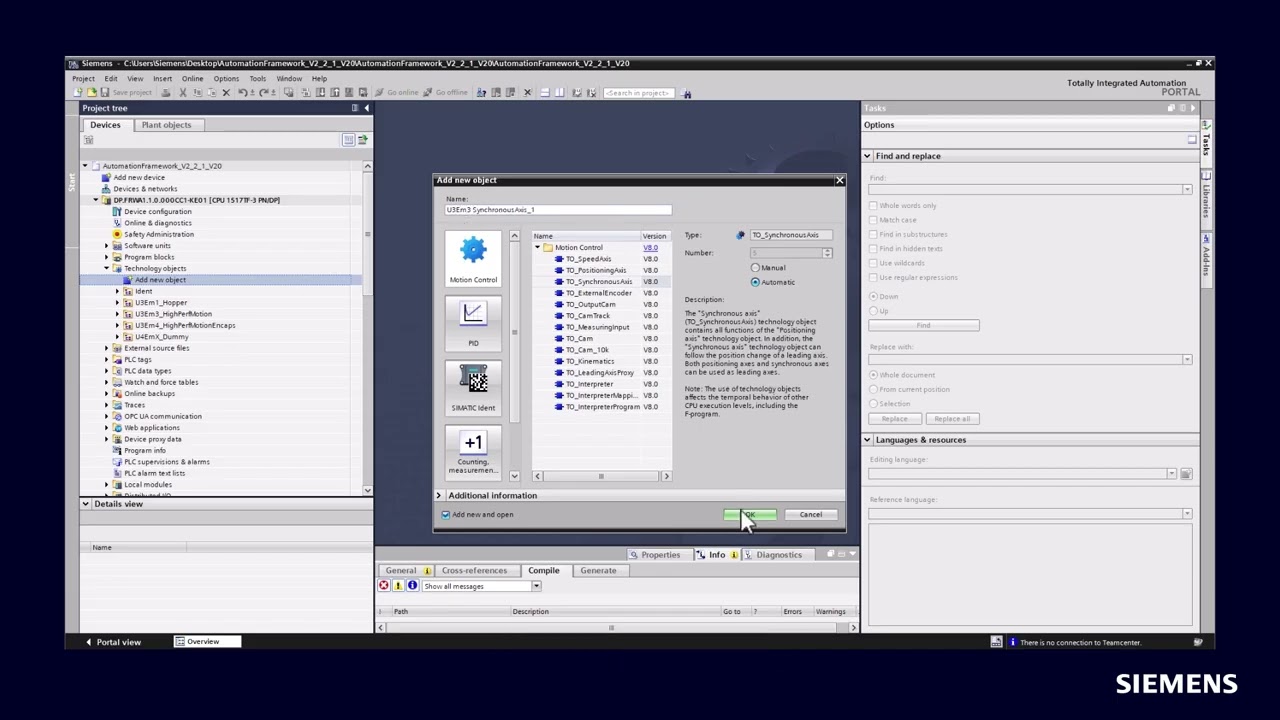Click the Redo arrow icon in toolbar
Screen dimensions: 1280x720
point(264,93)
